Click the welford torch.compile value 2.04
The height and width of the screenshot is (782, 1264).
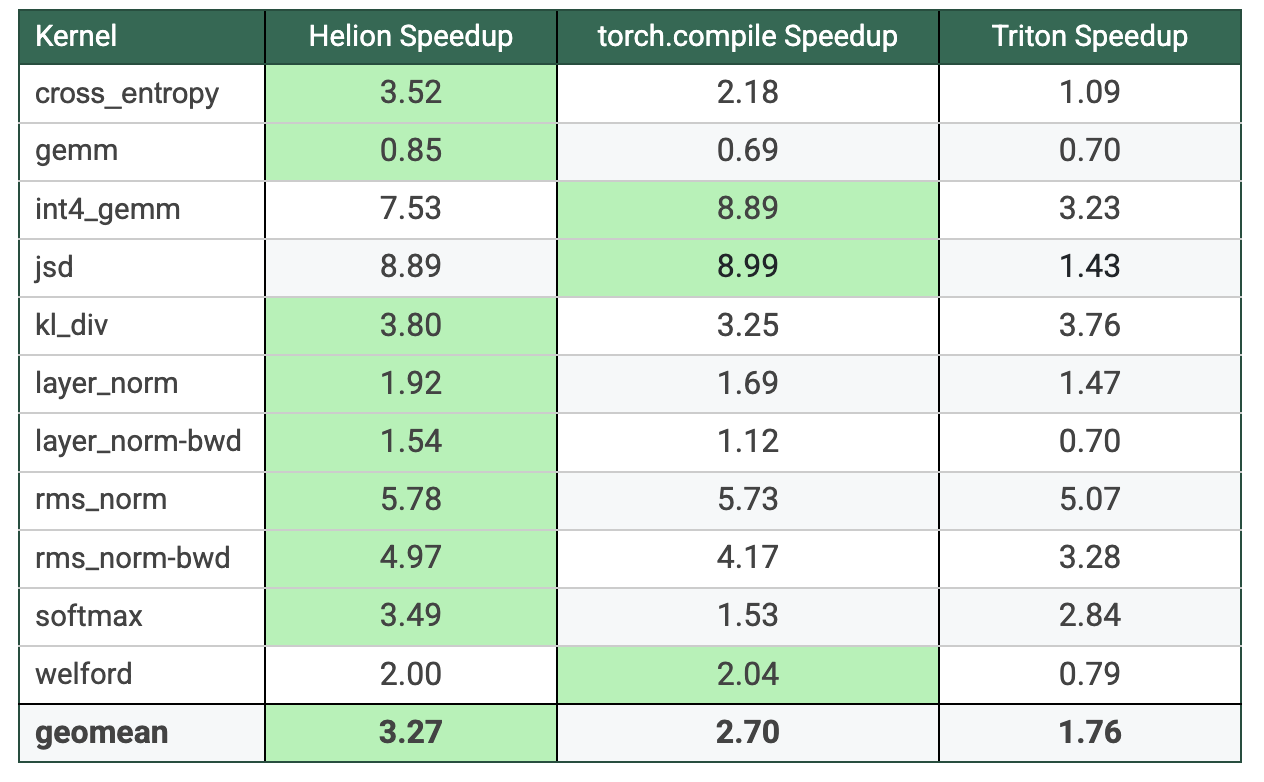point(747,673)
